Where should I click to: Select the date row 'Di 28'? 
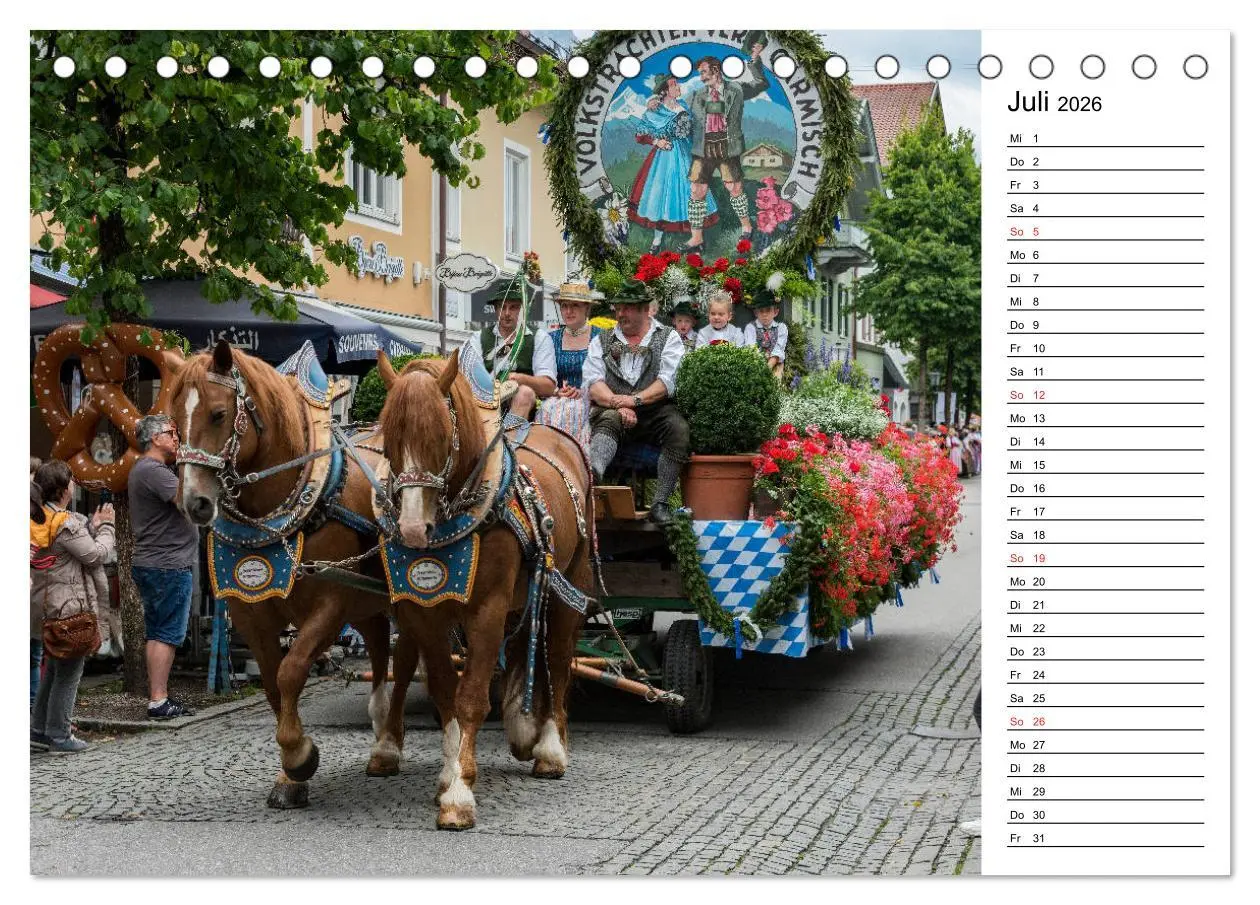pos(1105,768)
